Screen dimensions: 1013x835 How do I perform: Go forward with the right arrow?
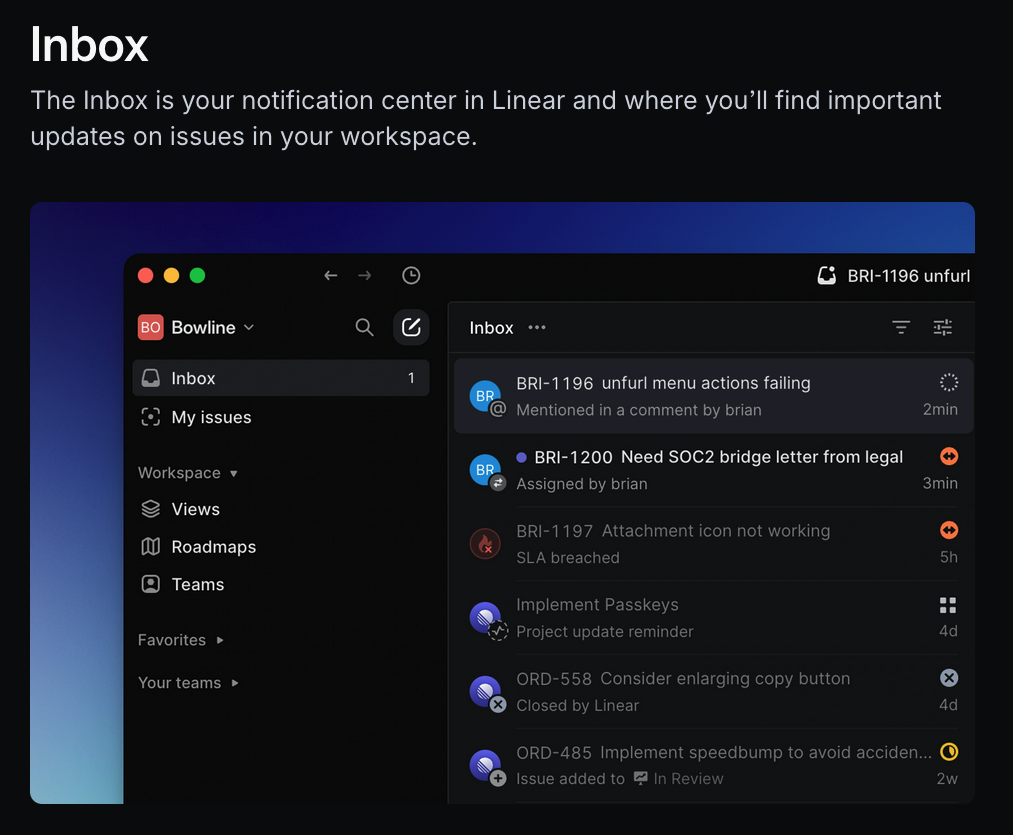coord(364,275)
